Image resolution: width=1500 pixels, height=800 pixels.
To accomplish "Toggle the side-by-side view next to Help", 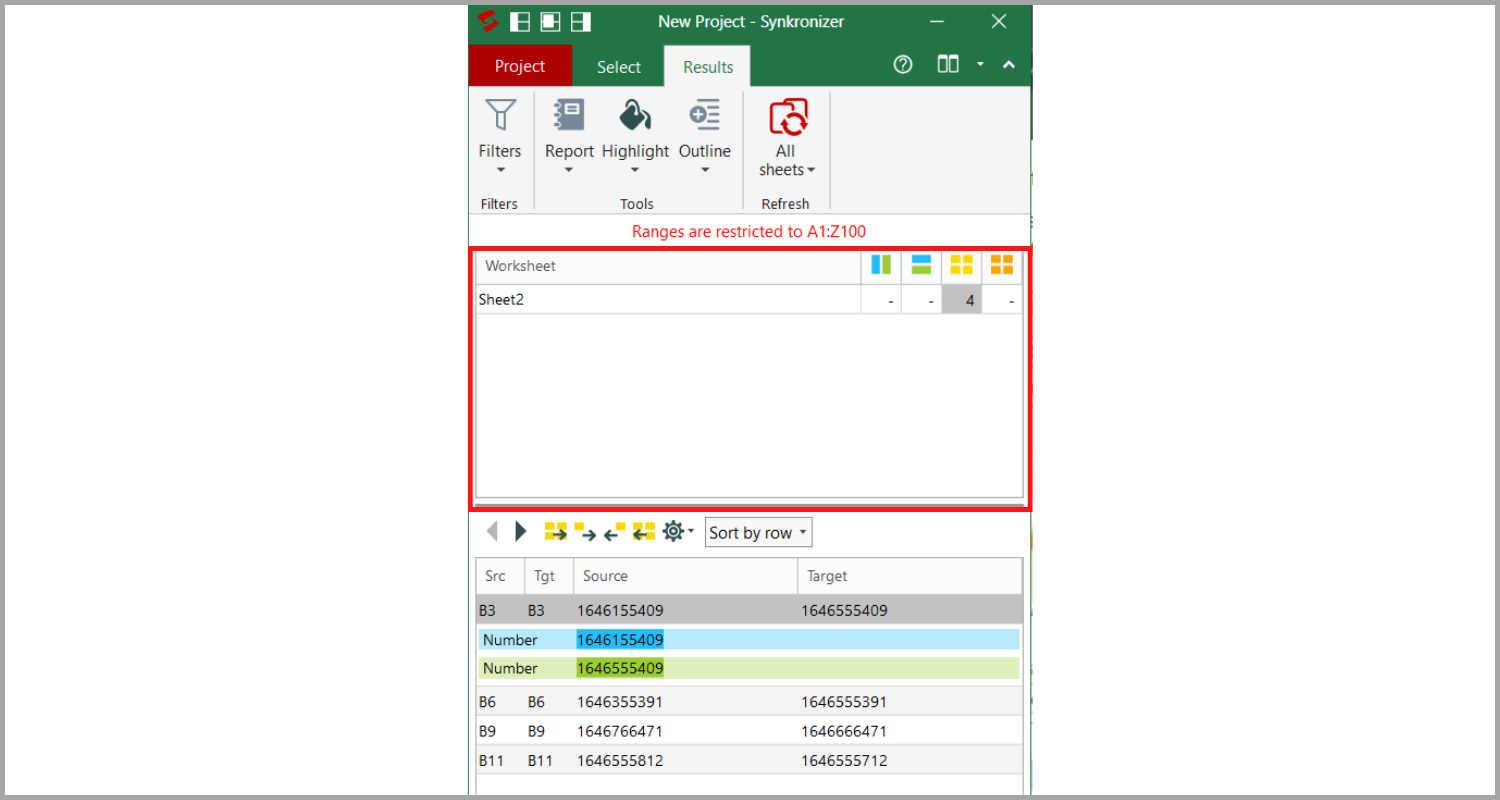I will coord(947,63).
